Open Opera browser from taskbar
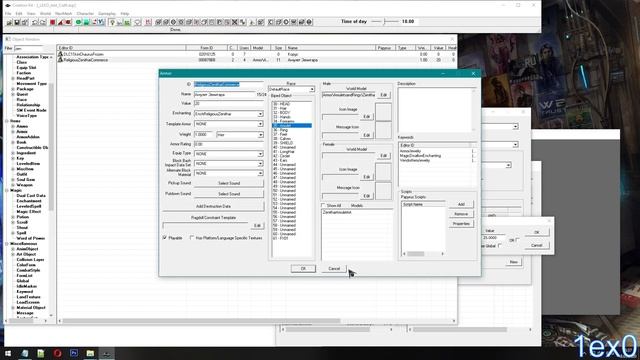Viewport: 640px width, 360px height. (57, 353)
